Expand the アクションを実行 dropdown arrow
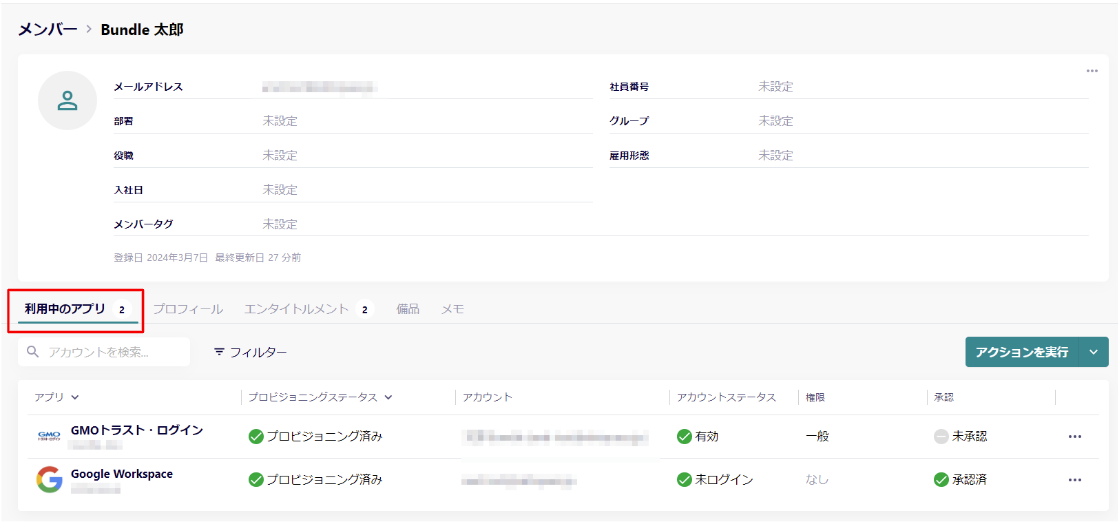1118x523 pixels. coord(1094,352)
